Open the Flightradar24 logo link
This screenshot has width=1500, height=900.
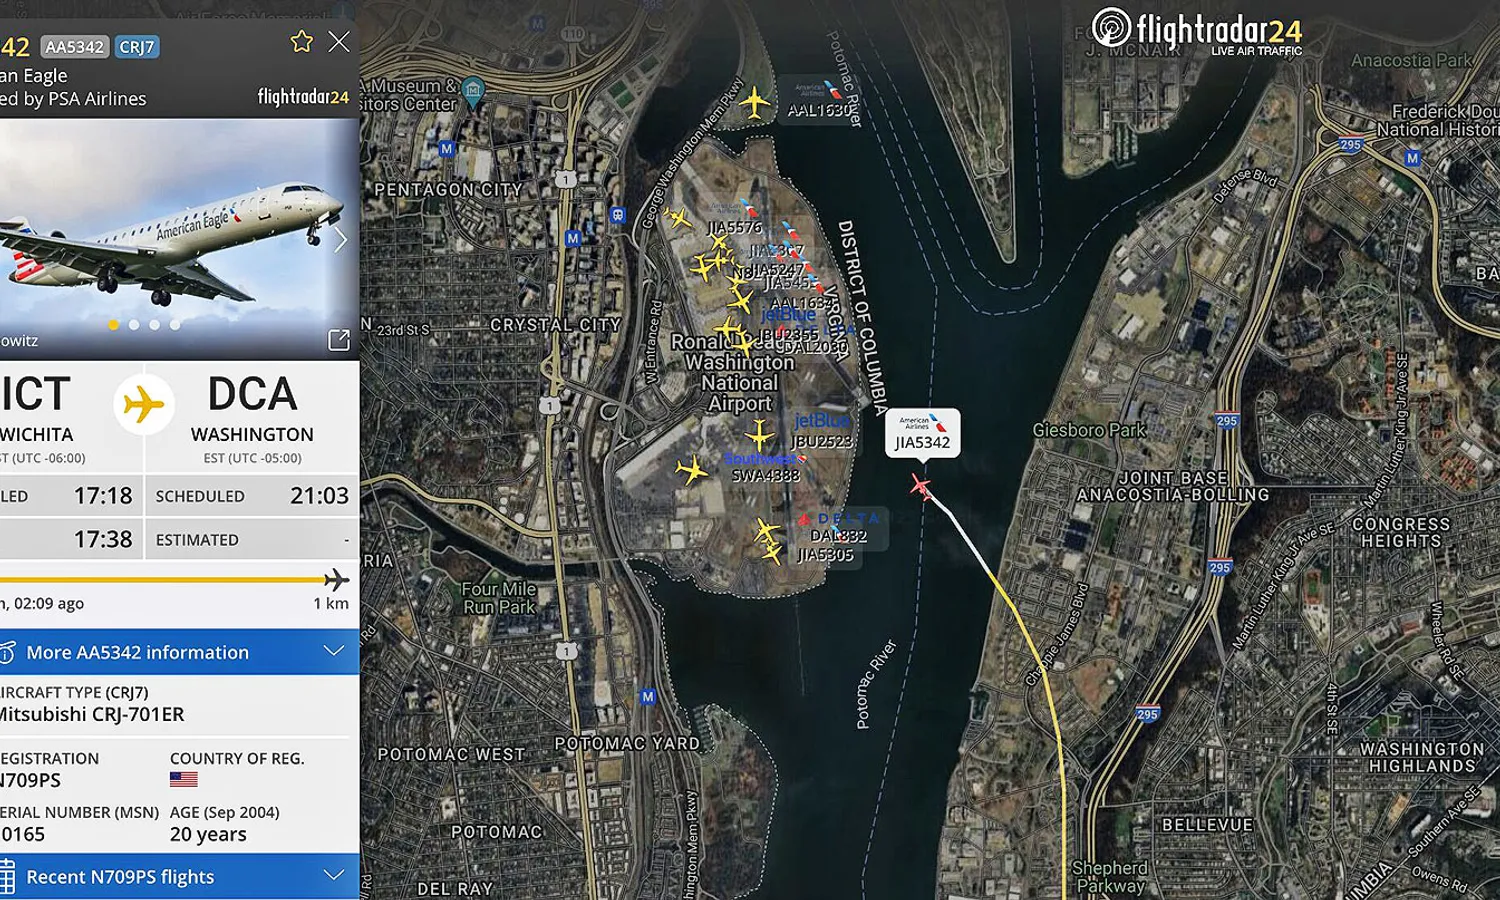pos(1196,32)
